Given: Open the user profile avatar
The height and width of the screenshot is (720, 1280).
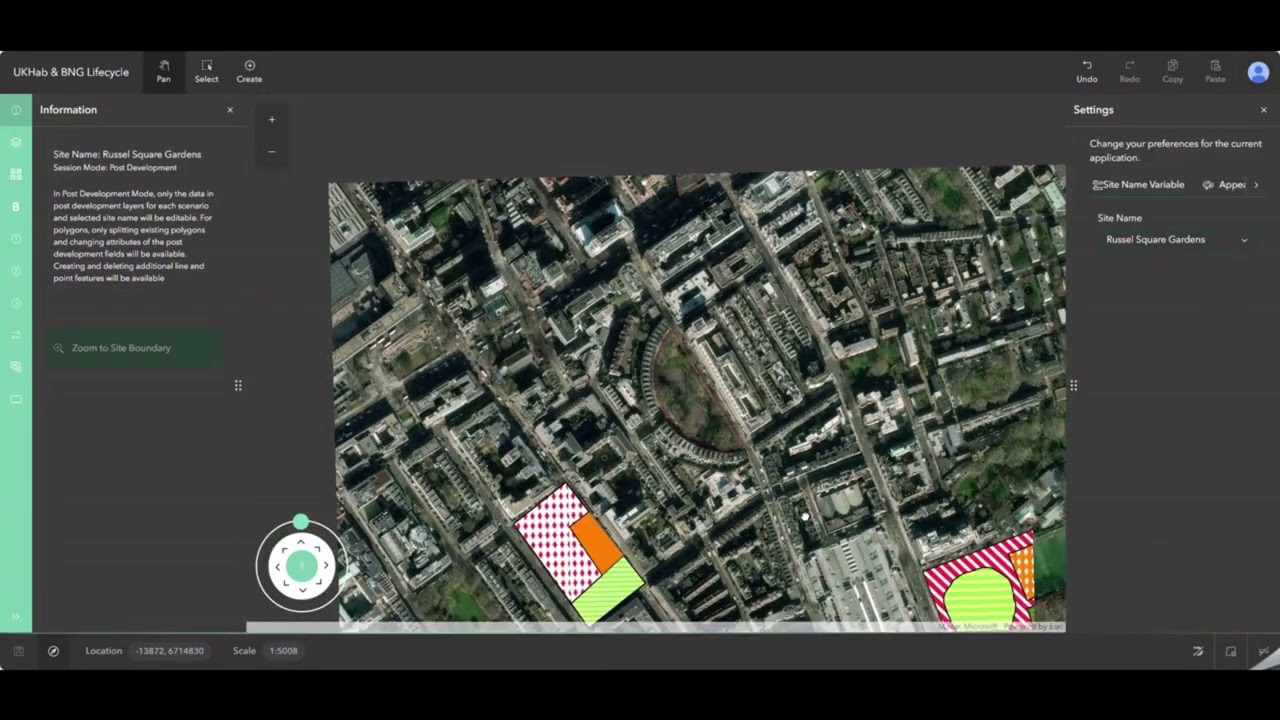Looking at the screenshot, I should point(1258,72).
